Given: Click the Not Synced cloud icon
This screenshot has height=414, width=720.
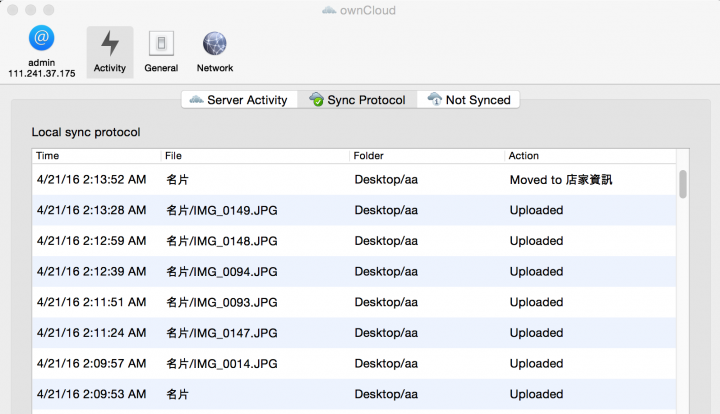Looking at the screenshot, I should 434,99.
